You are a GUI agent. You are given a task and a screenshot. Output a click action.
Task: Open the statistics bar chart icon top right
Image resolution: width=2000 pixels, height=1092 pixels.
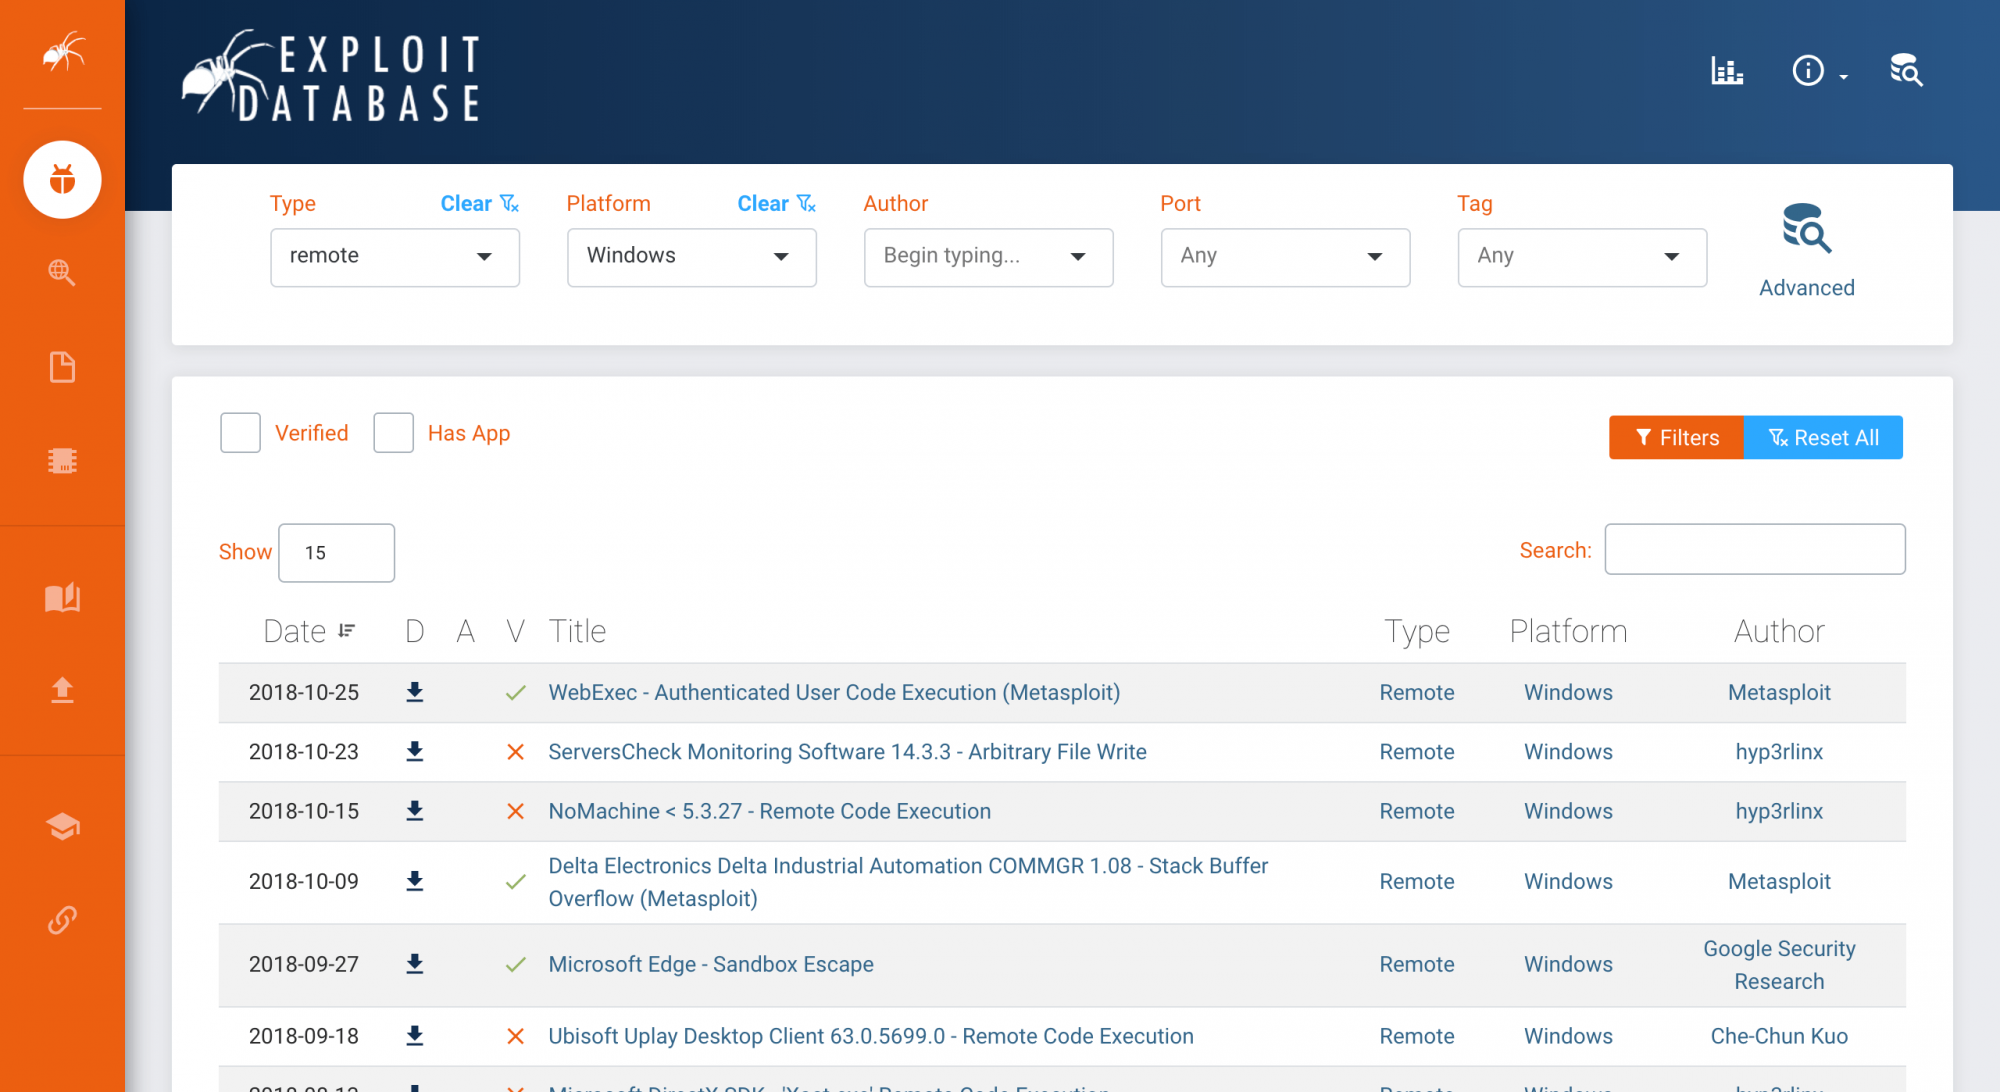click(1728, 70)
